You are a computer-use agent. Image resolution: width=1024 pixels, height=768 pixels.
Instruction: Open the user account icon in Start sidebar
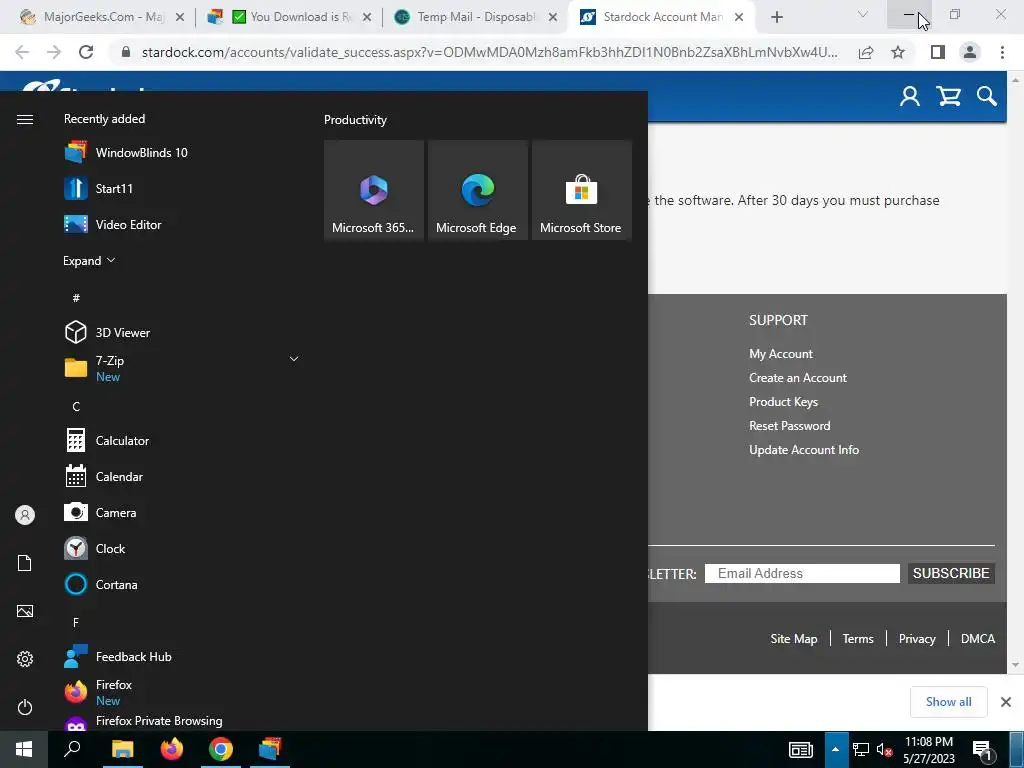coord(25,515)
